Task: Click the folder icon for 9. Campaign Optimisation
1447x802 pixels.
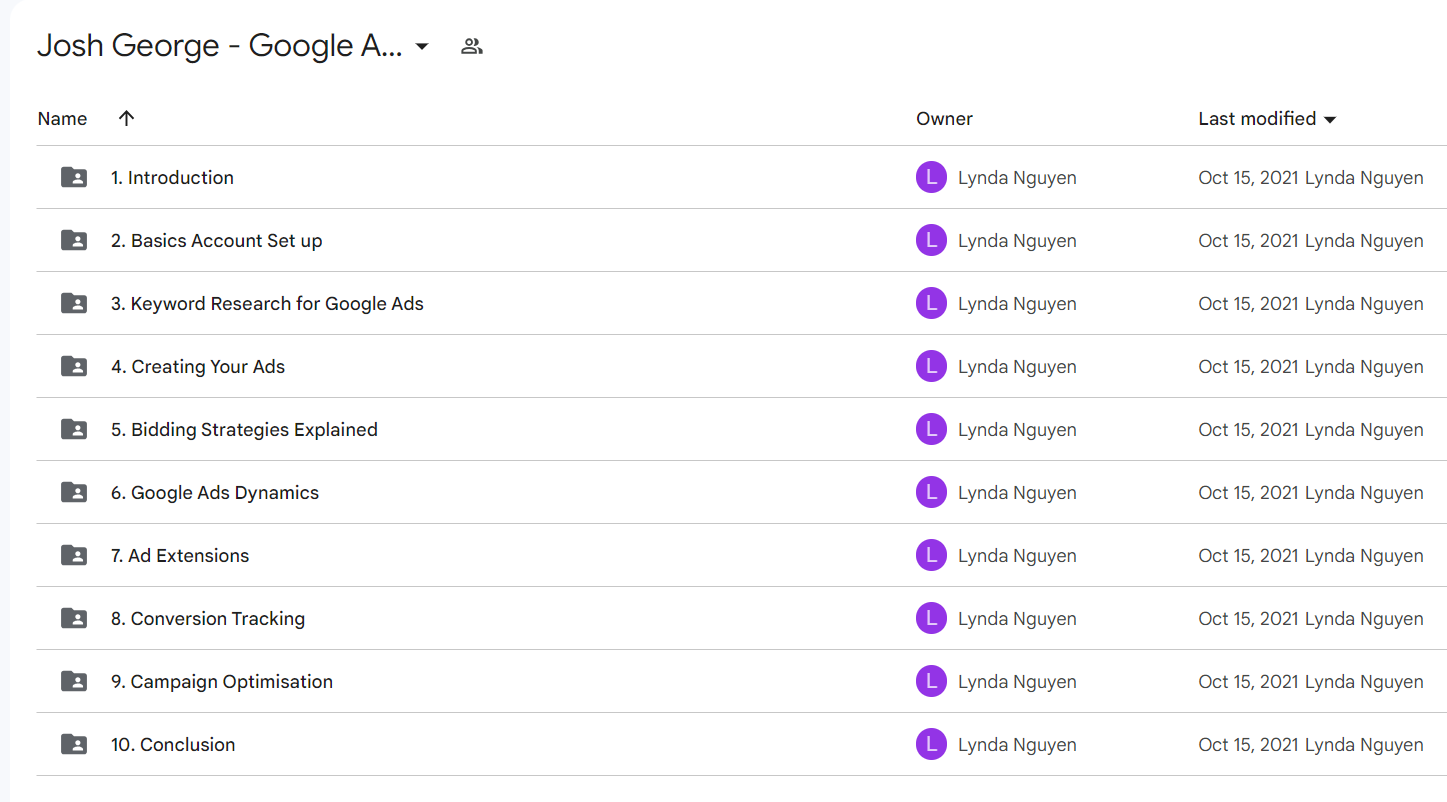Action: coord(74,681)
